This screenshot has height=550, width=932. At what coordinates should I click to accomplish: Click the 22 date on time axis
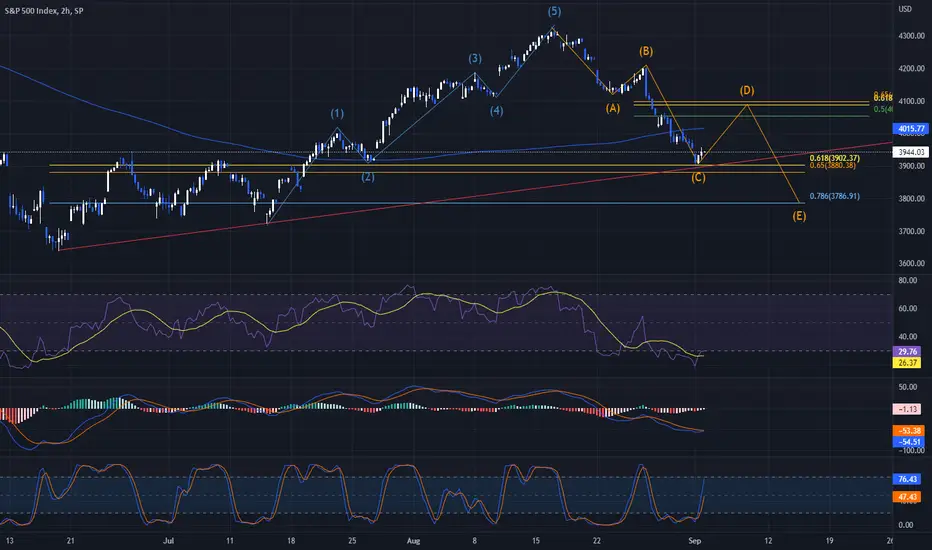(597, 541)
